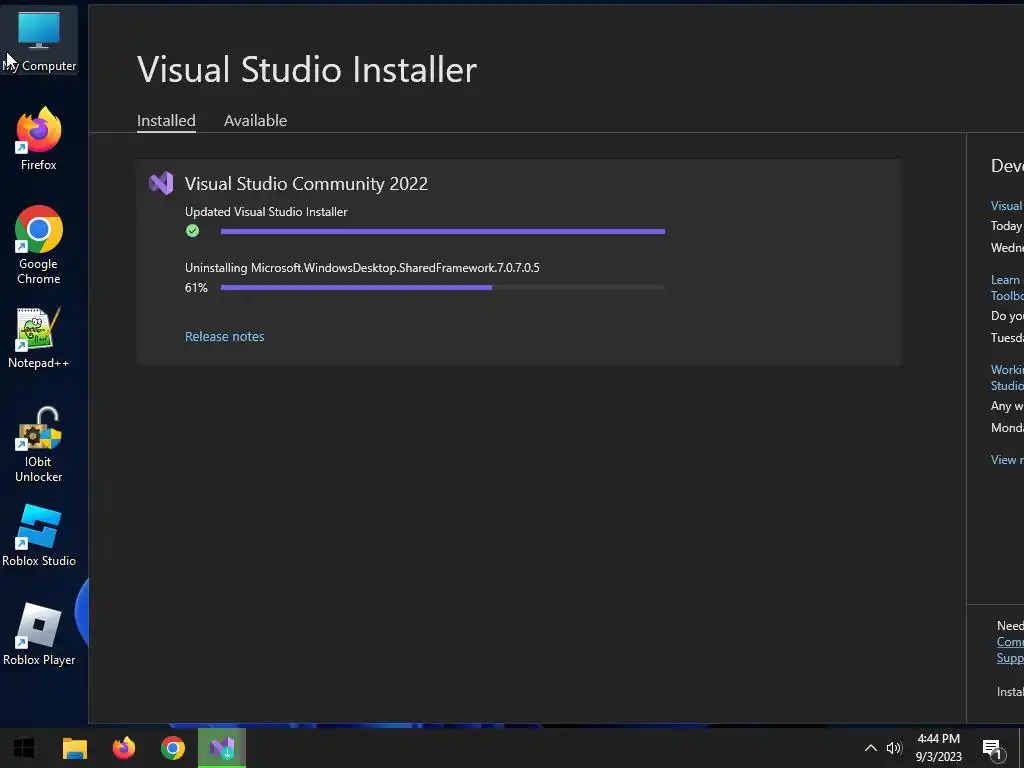Open the 'View' more news link

coord(1006,460)
